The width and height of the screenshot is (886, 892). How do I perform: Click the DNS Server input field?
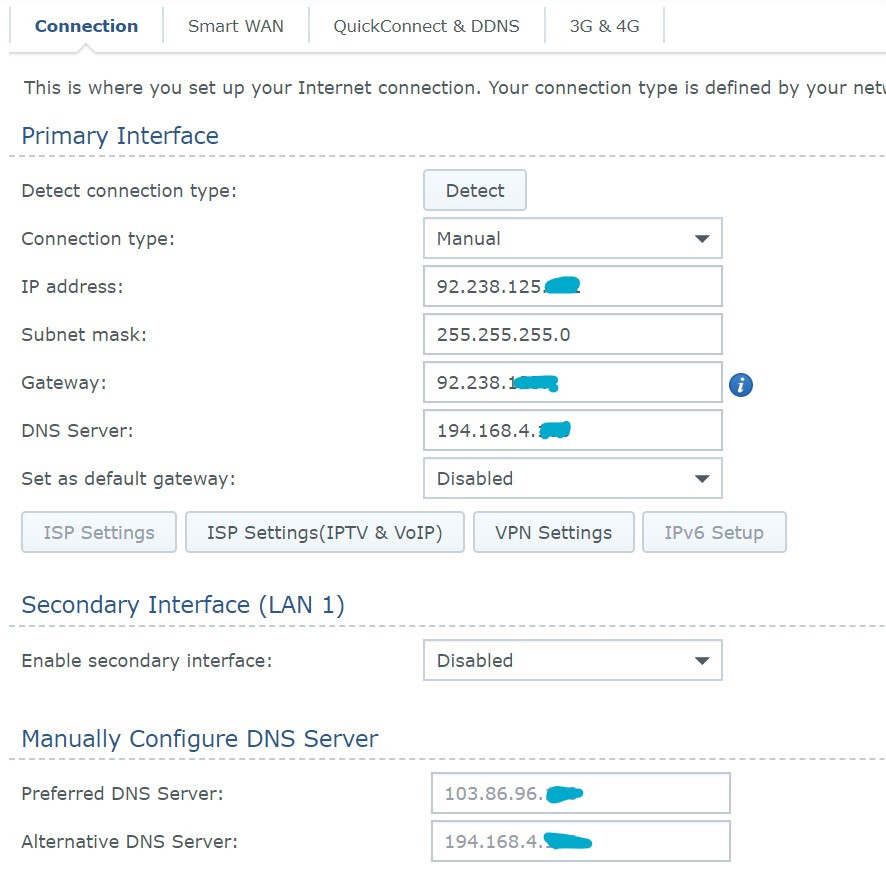pos(572,430)
